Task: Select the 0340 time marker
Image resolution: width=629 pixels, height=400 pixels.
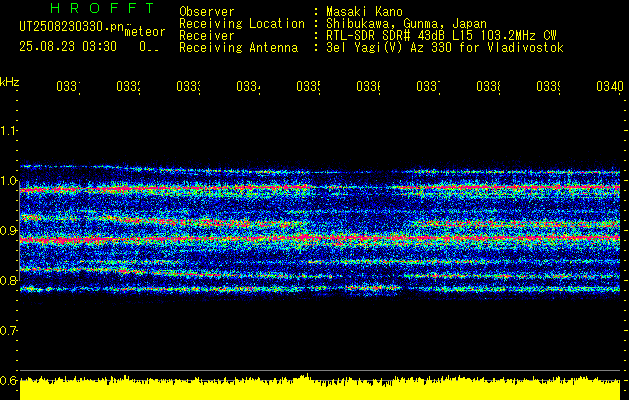Action: pyautogui.click(x=610, y=86)
